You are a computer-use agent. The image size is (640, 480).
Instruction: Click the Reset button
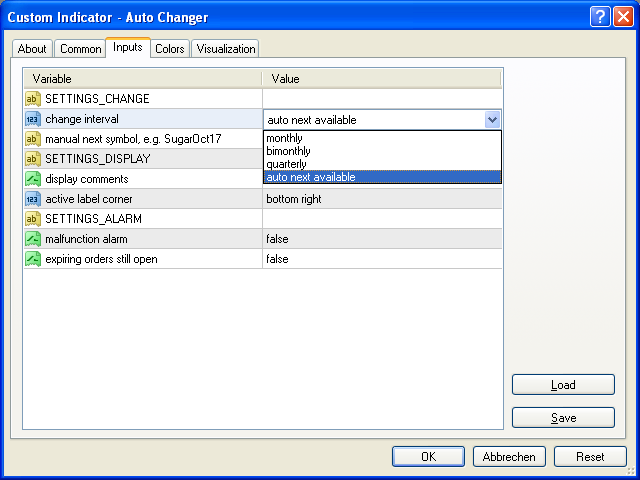click(590, 457)
